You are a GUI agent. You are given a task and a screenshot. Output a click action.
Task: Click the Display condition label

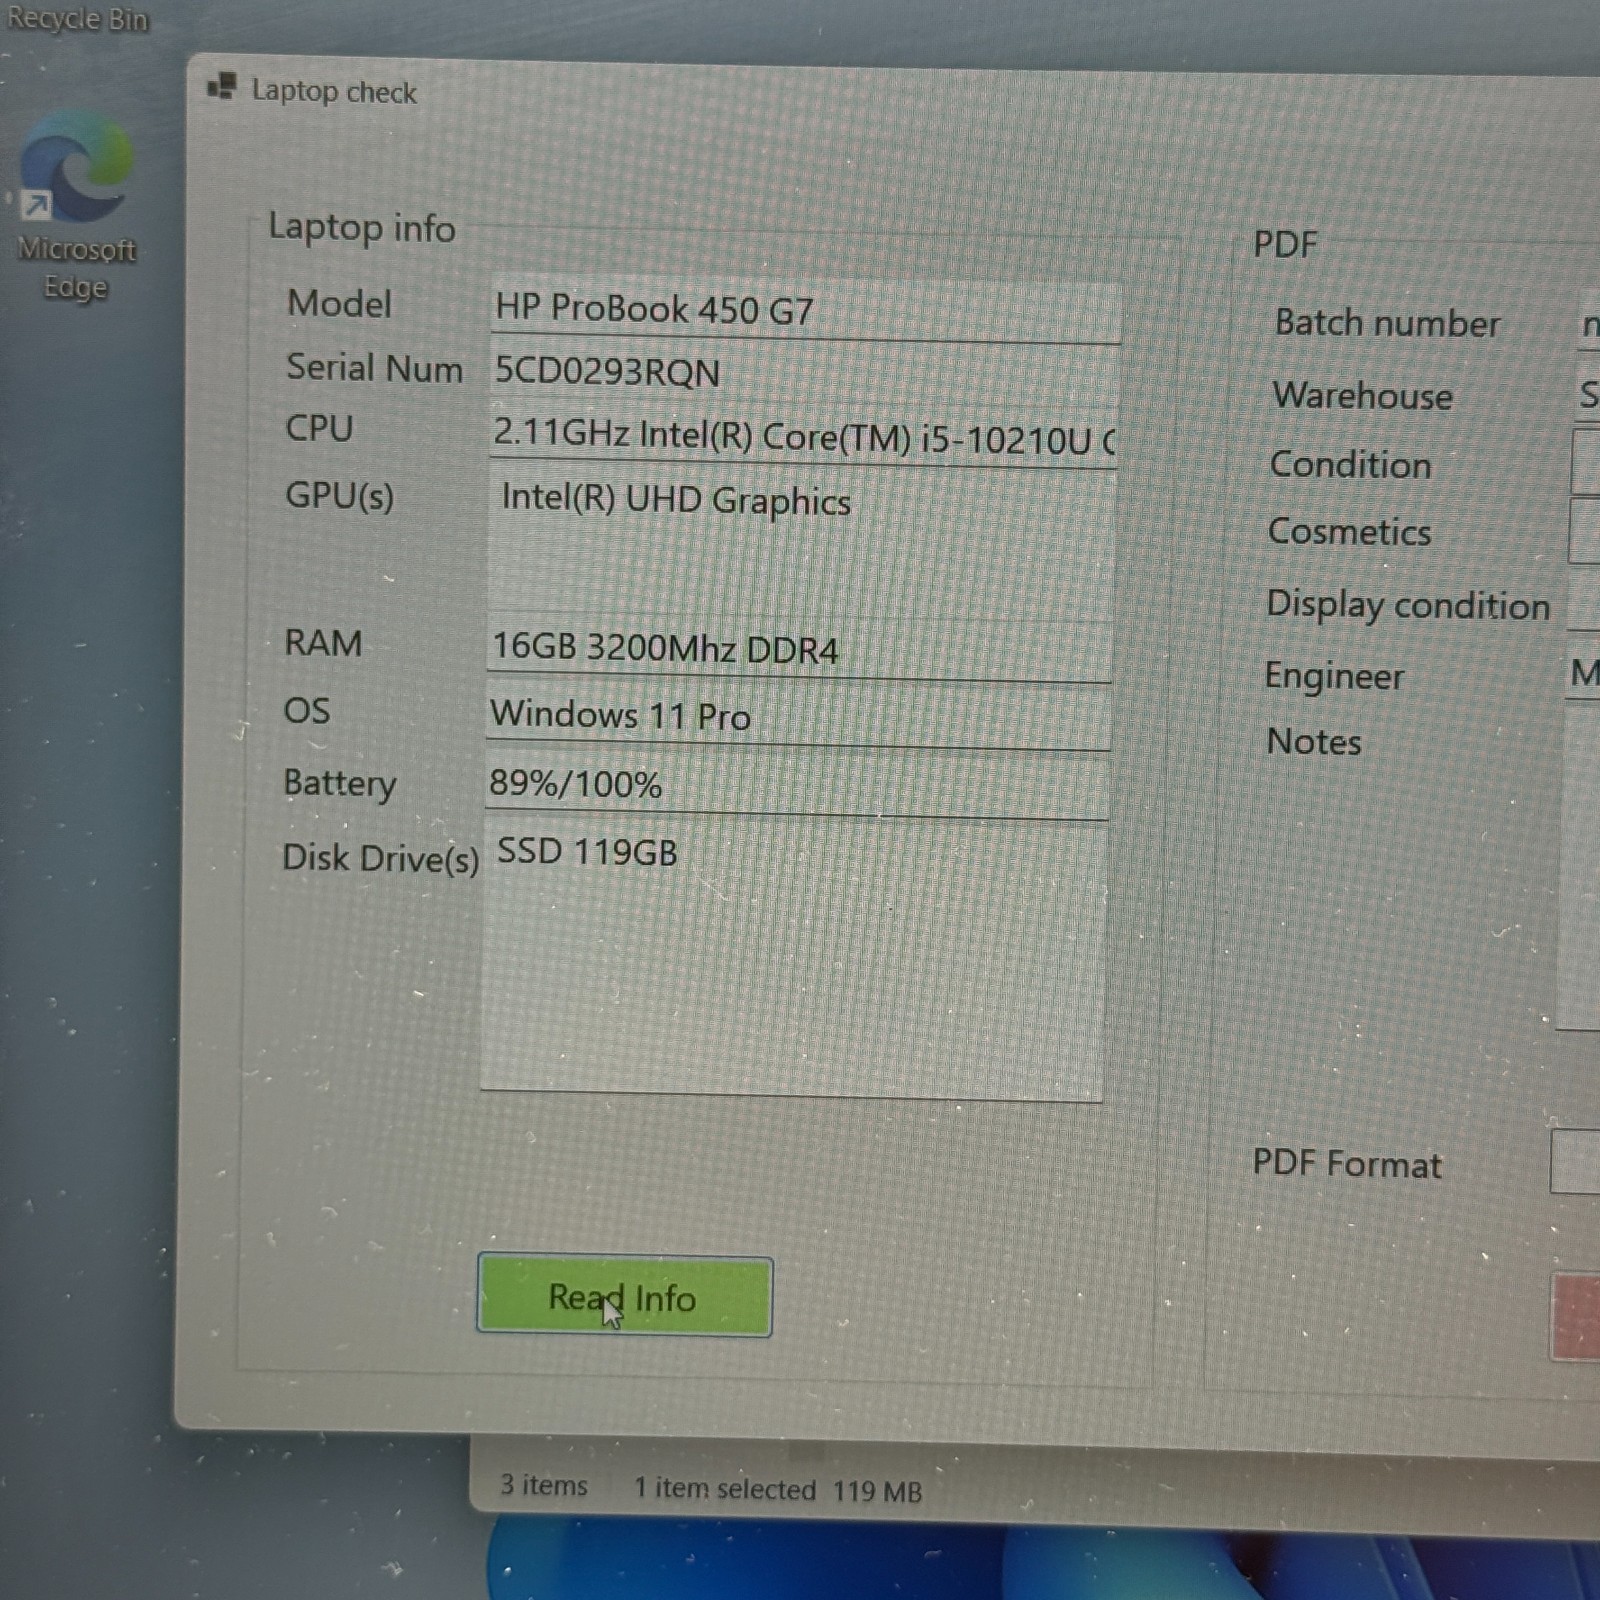click(1408, 605)
